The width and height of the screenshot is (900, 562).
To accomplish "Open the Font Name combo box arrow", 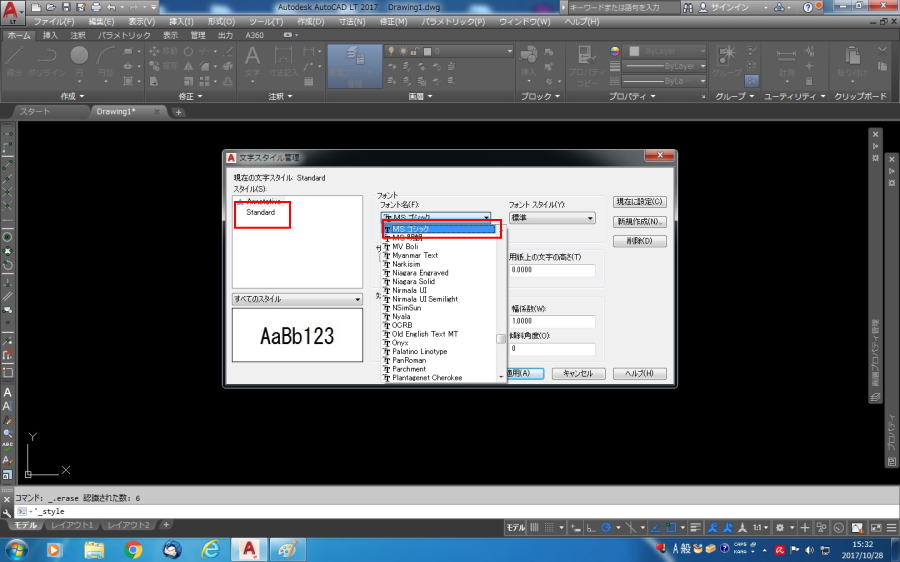I will click(x=486, y=218).
